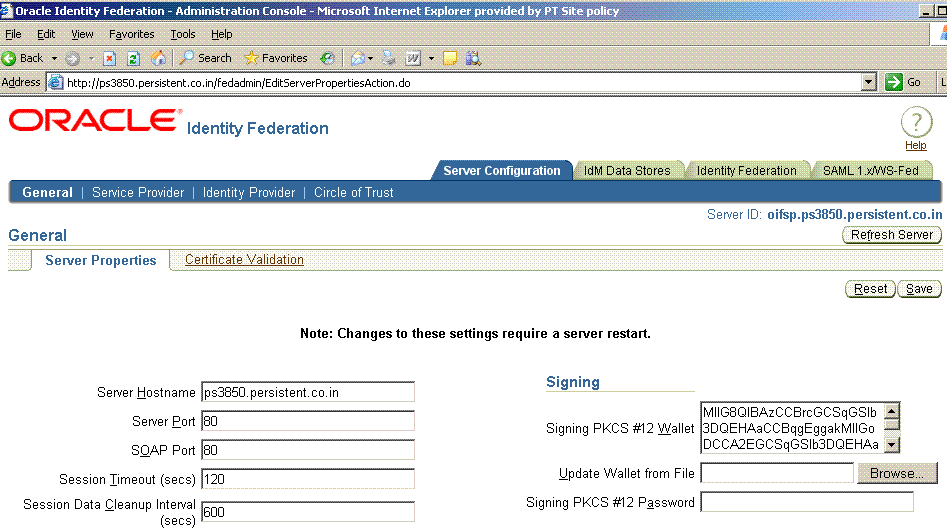Open the Favorites menu
This screenshot has width=947, height=532.
[x=132, y=34]
